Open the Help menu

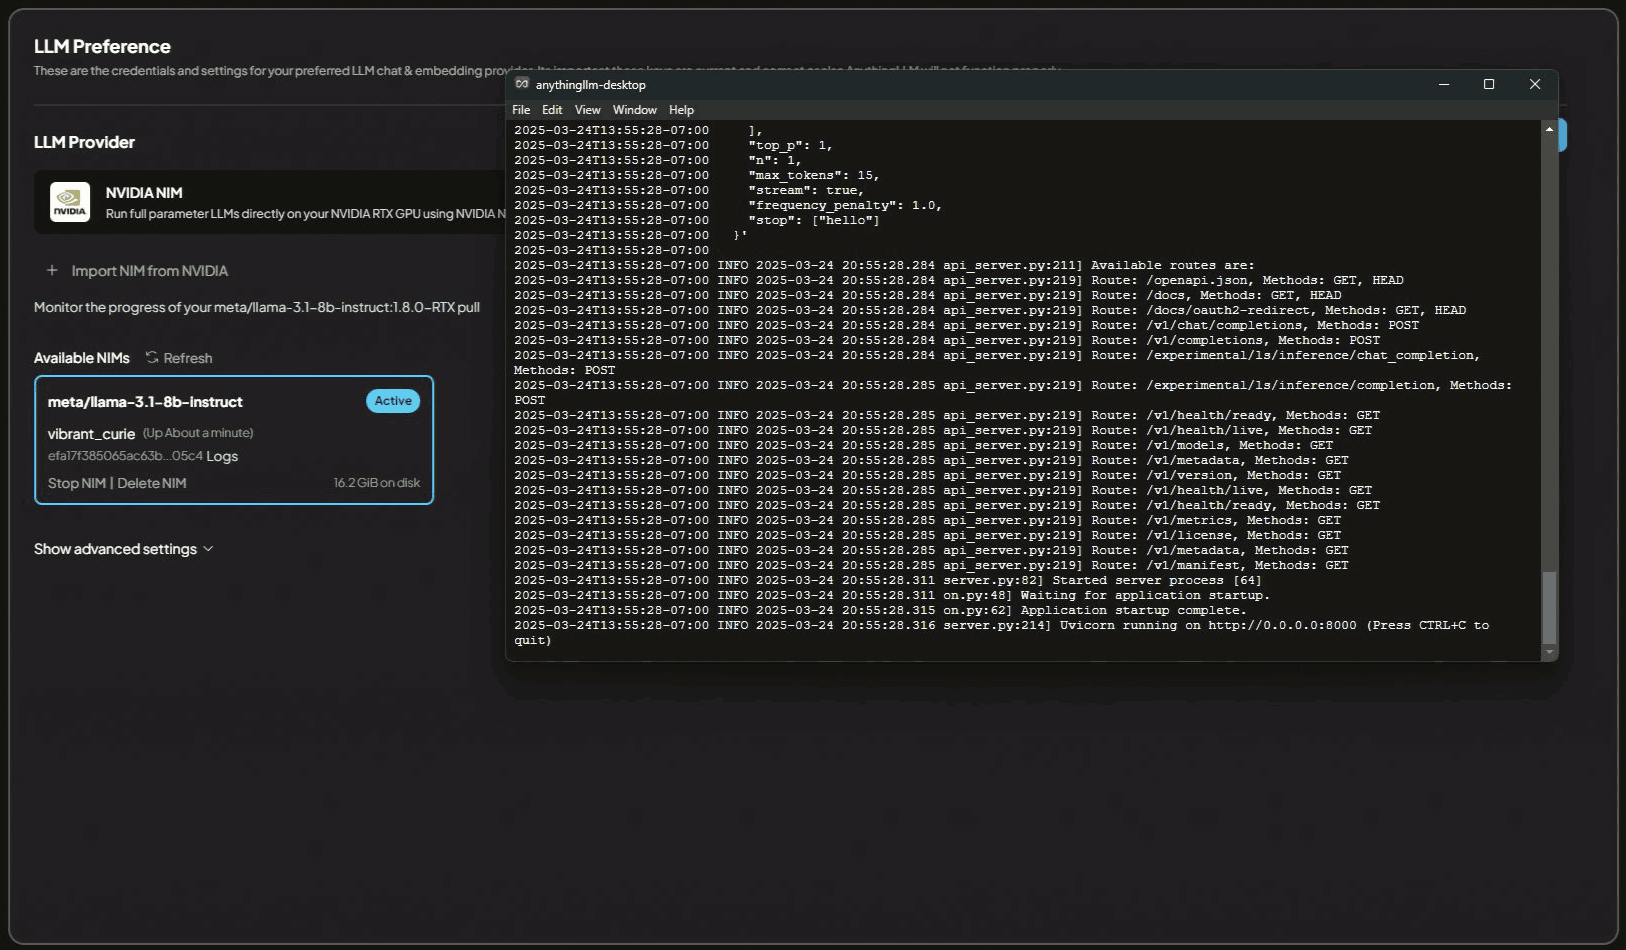click(x=681, y=110)
